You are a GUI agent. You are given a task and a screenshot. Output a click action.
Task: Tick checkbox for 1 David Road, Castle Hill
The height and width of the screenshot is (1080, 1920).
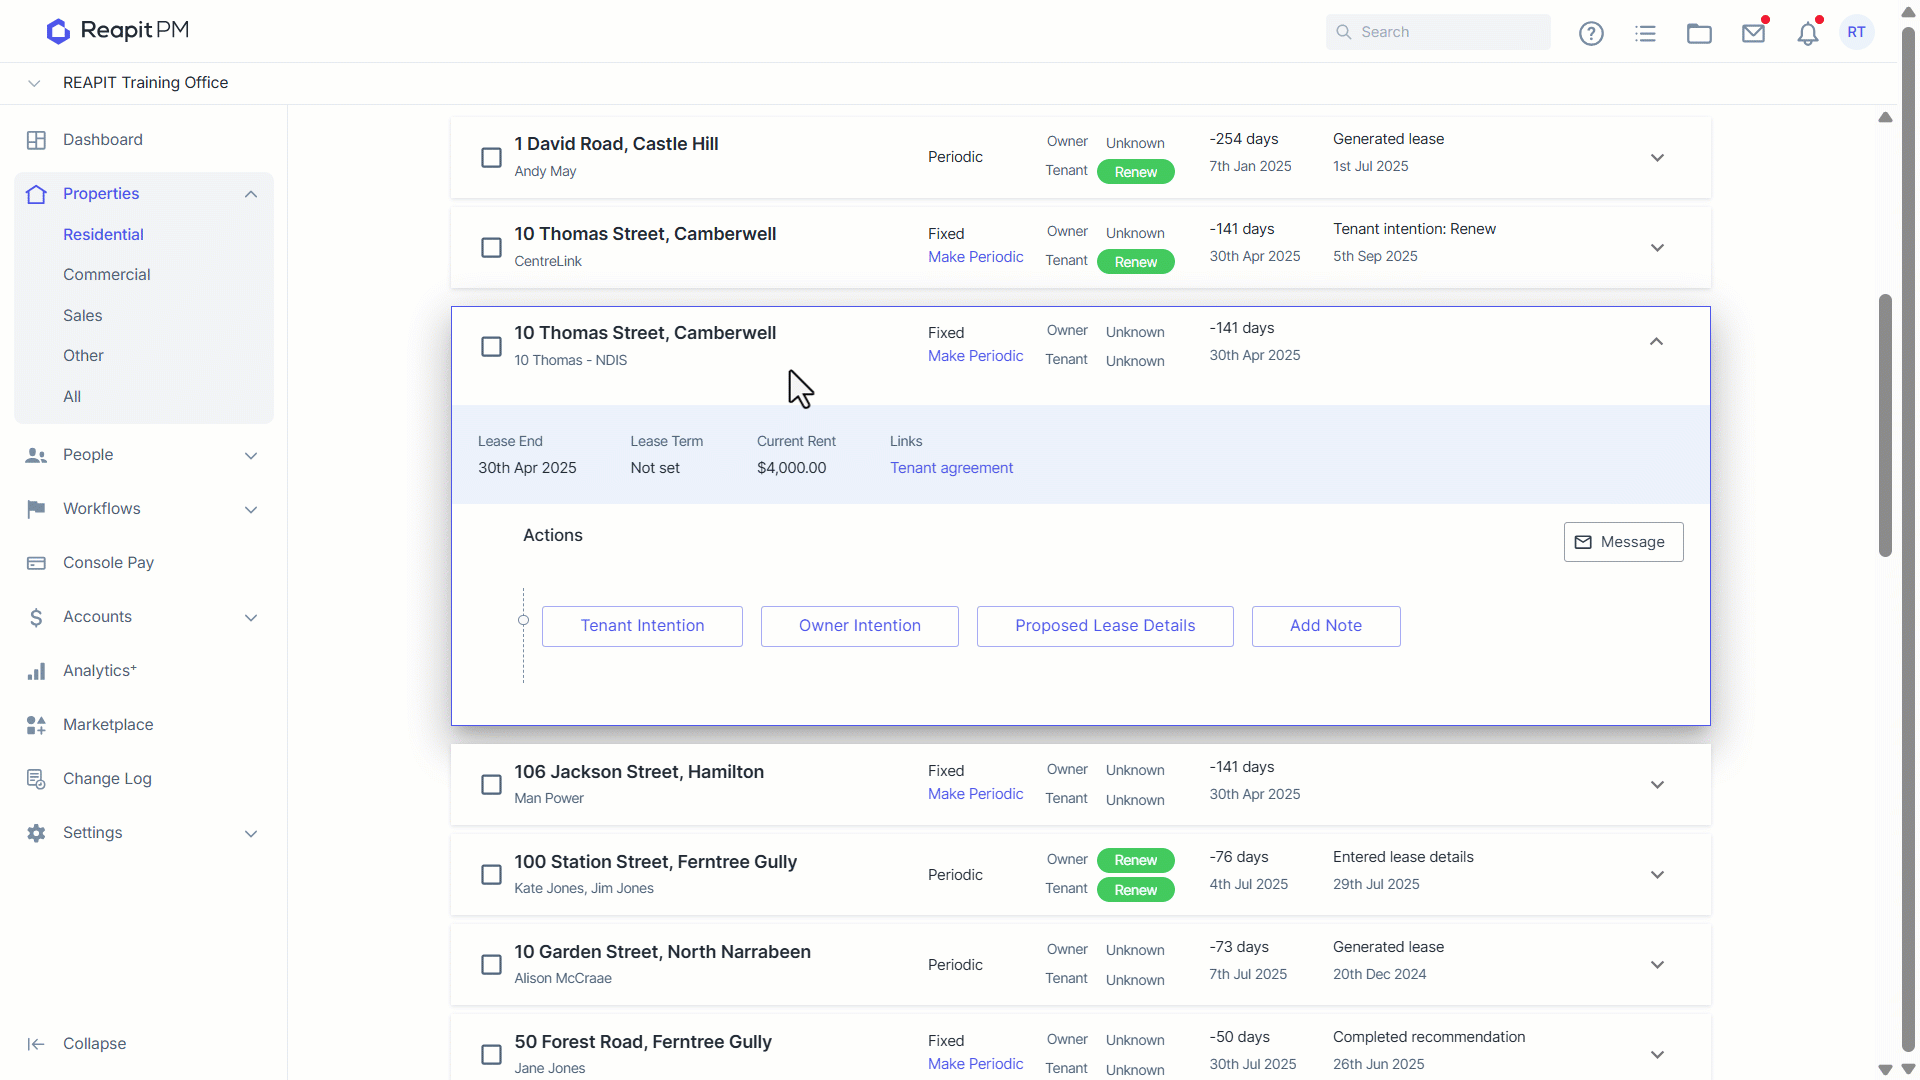tap(491, 158)
